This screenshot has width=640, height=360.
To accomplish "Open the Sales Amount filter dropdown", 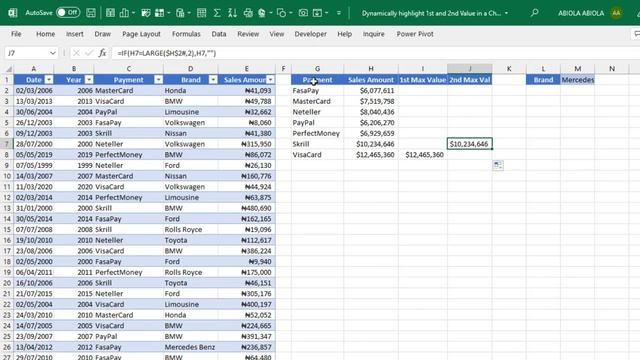I will coord(270,80).
